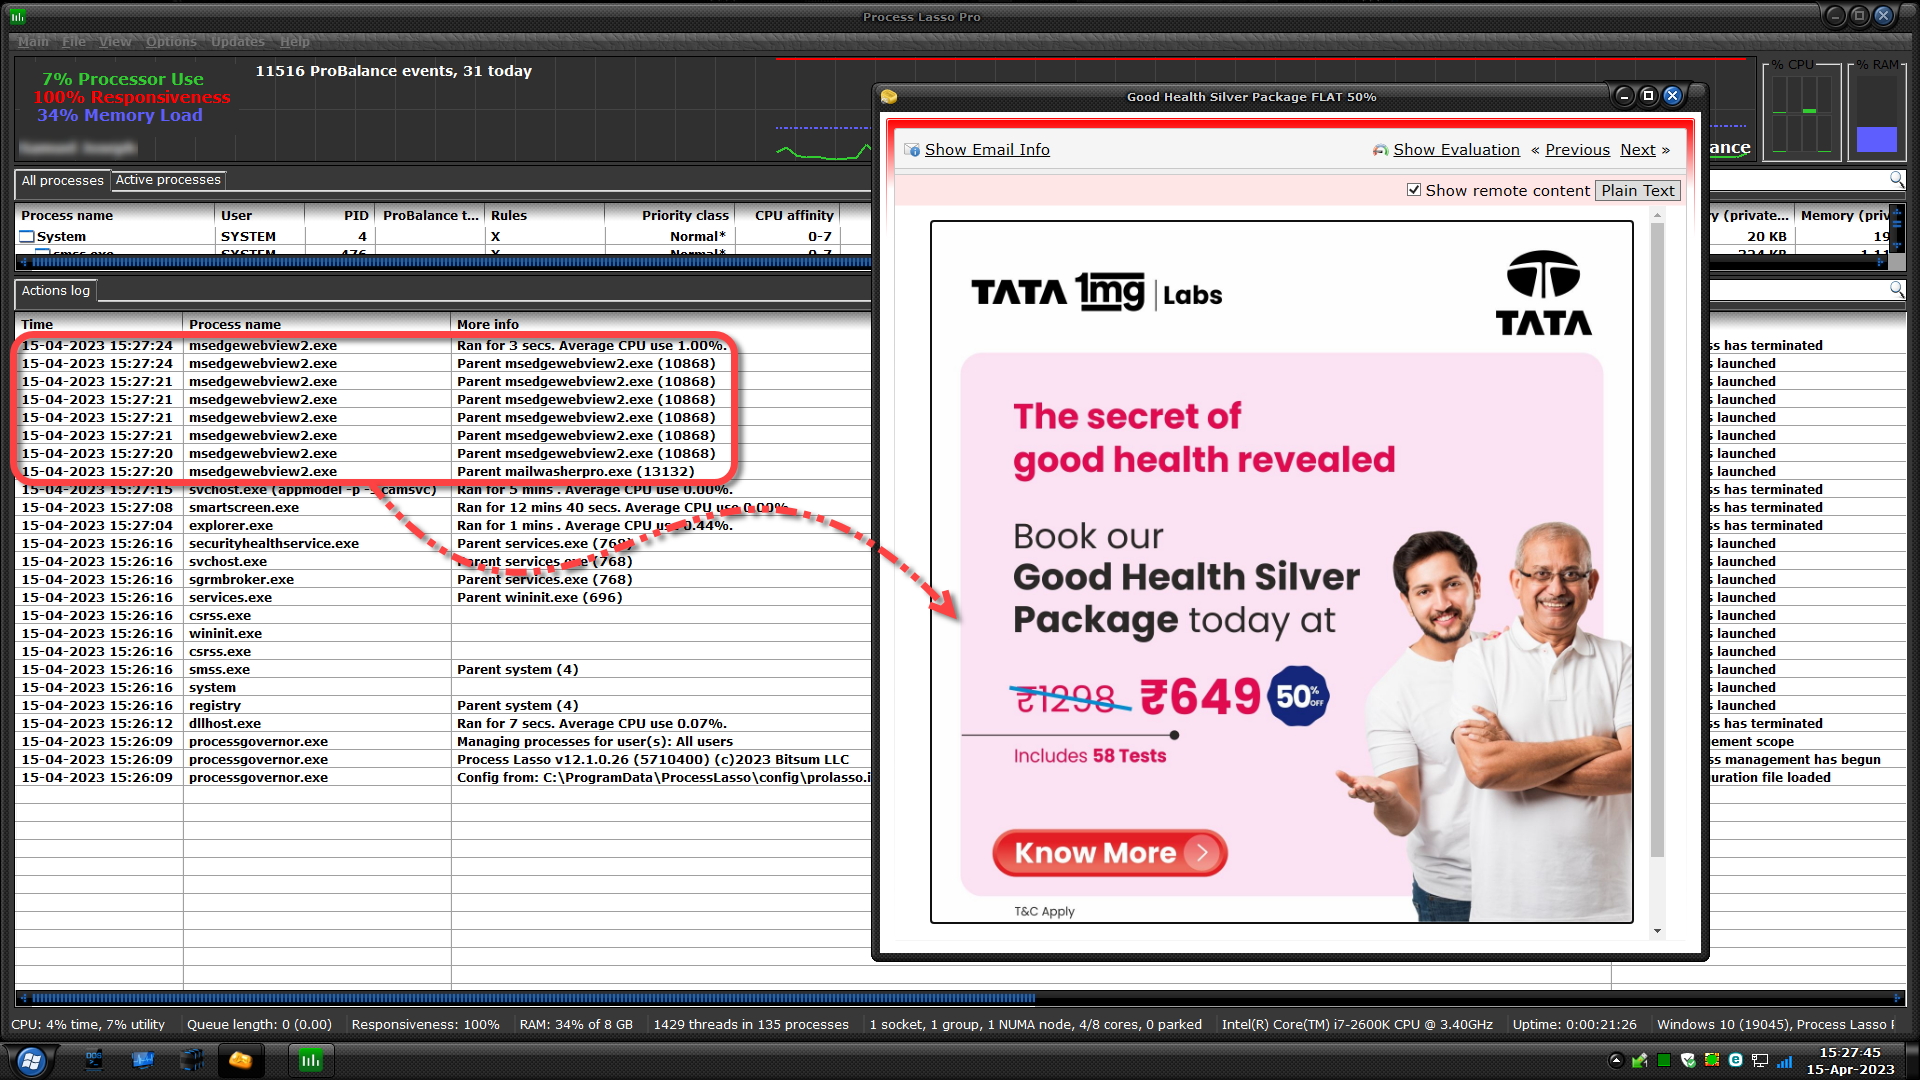Image resolution: width=1920 pixels, height=1080 pixels.
Task: Open the Help menu
Action: point(295,41)
